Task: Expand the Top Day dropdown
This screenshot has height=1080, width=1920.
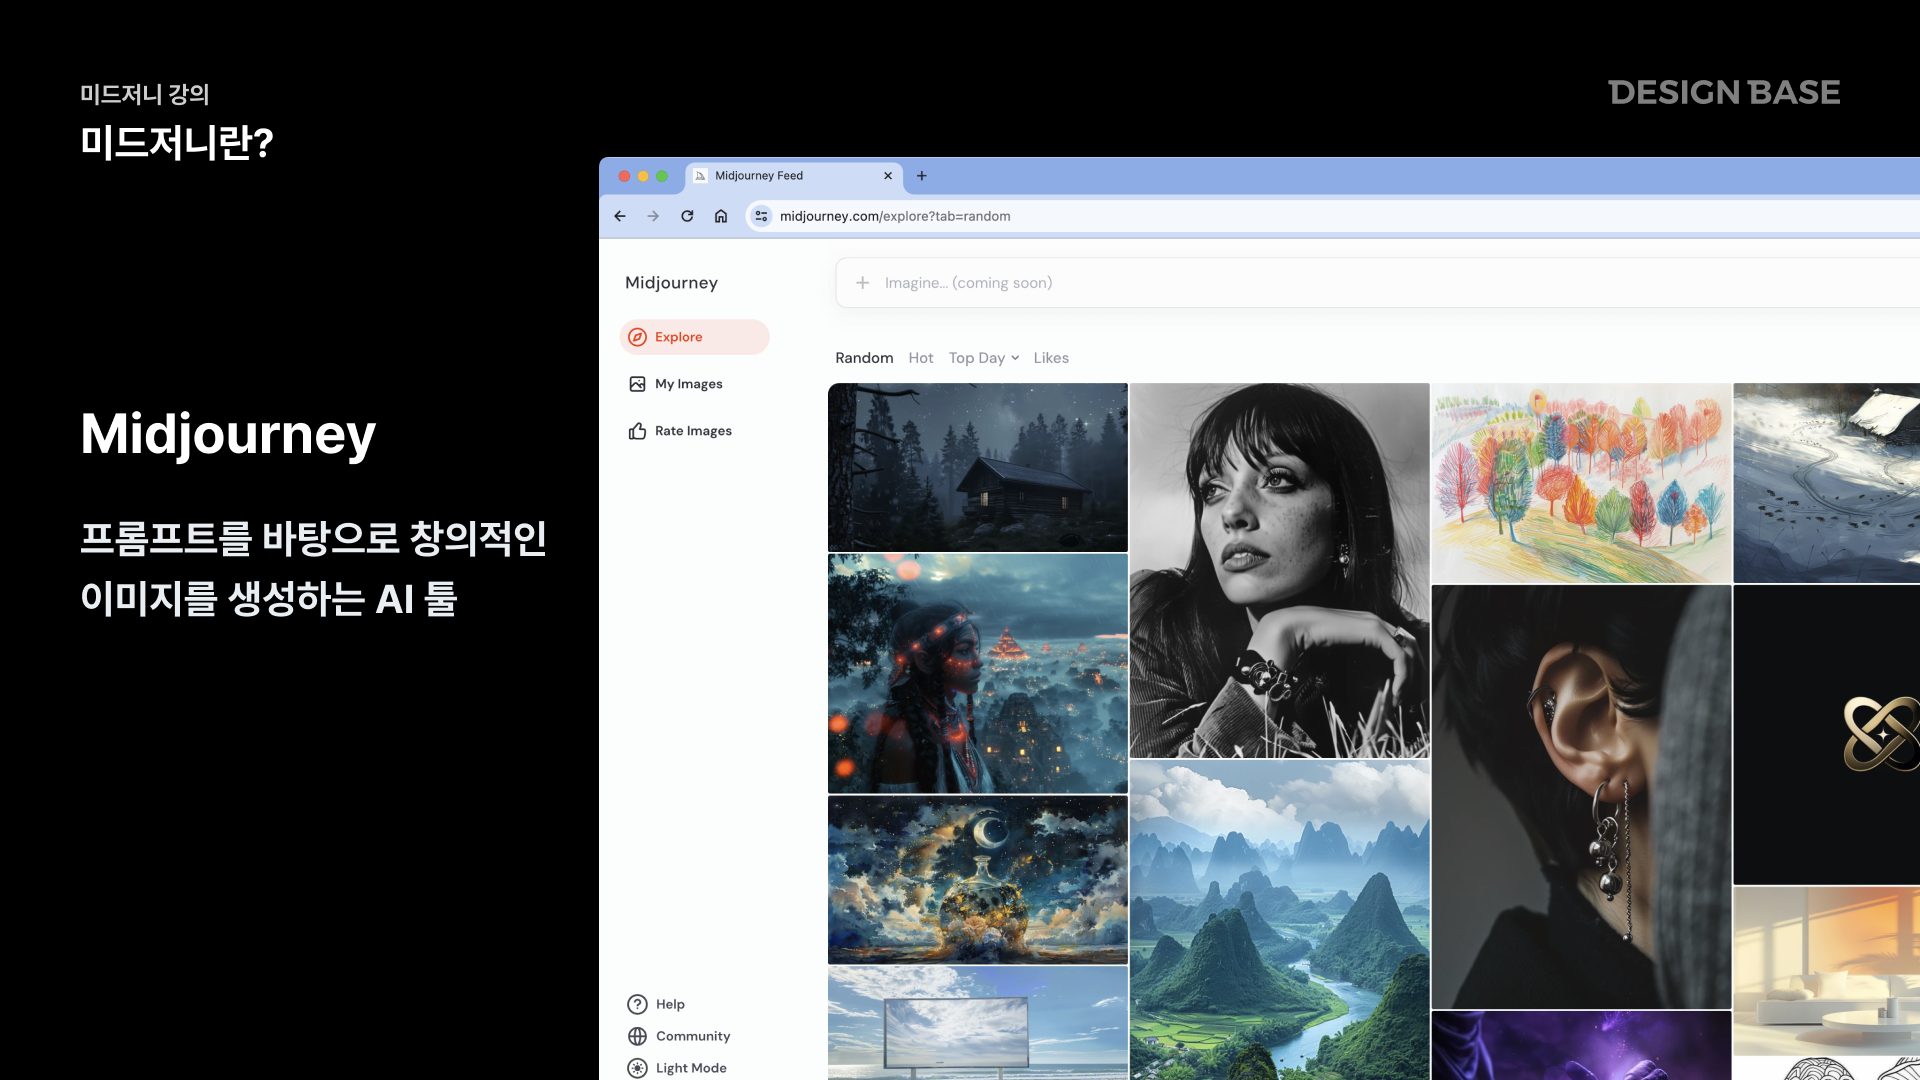Action: coord(984,358)
